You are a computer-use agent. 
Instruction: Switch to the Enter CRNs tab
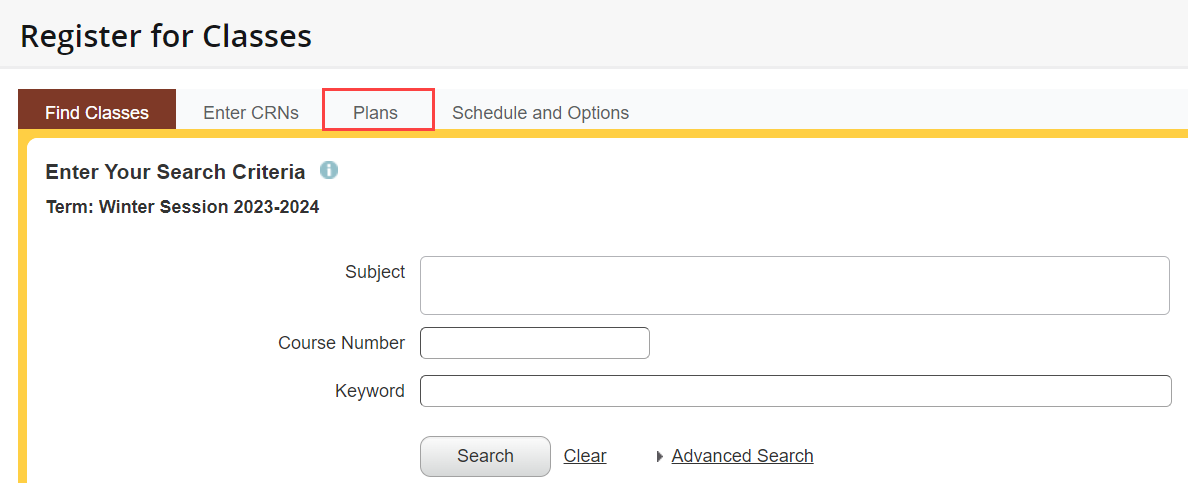[x=251, y=113]
